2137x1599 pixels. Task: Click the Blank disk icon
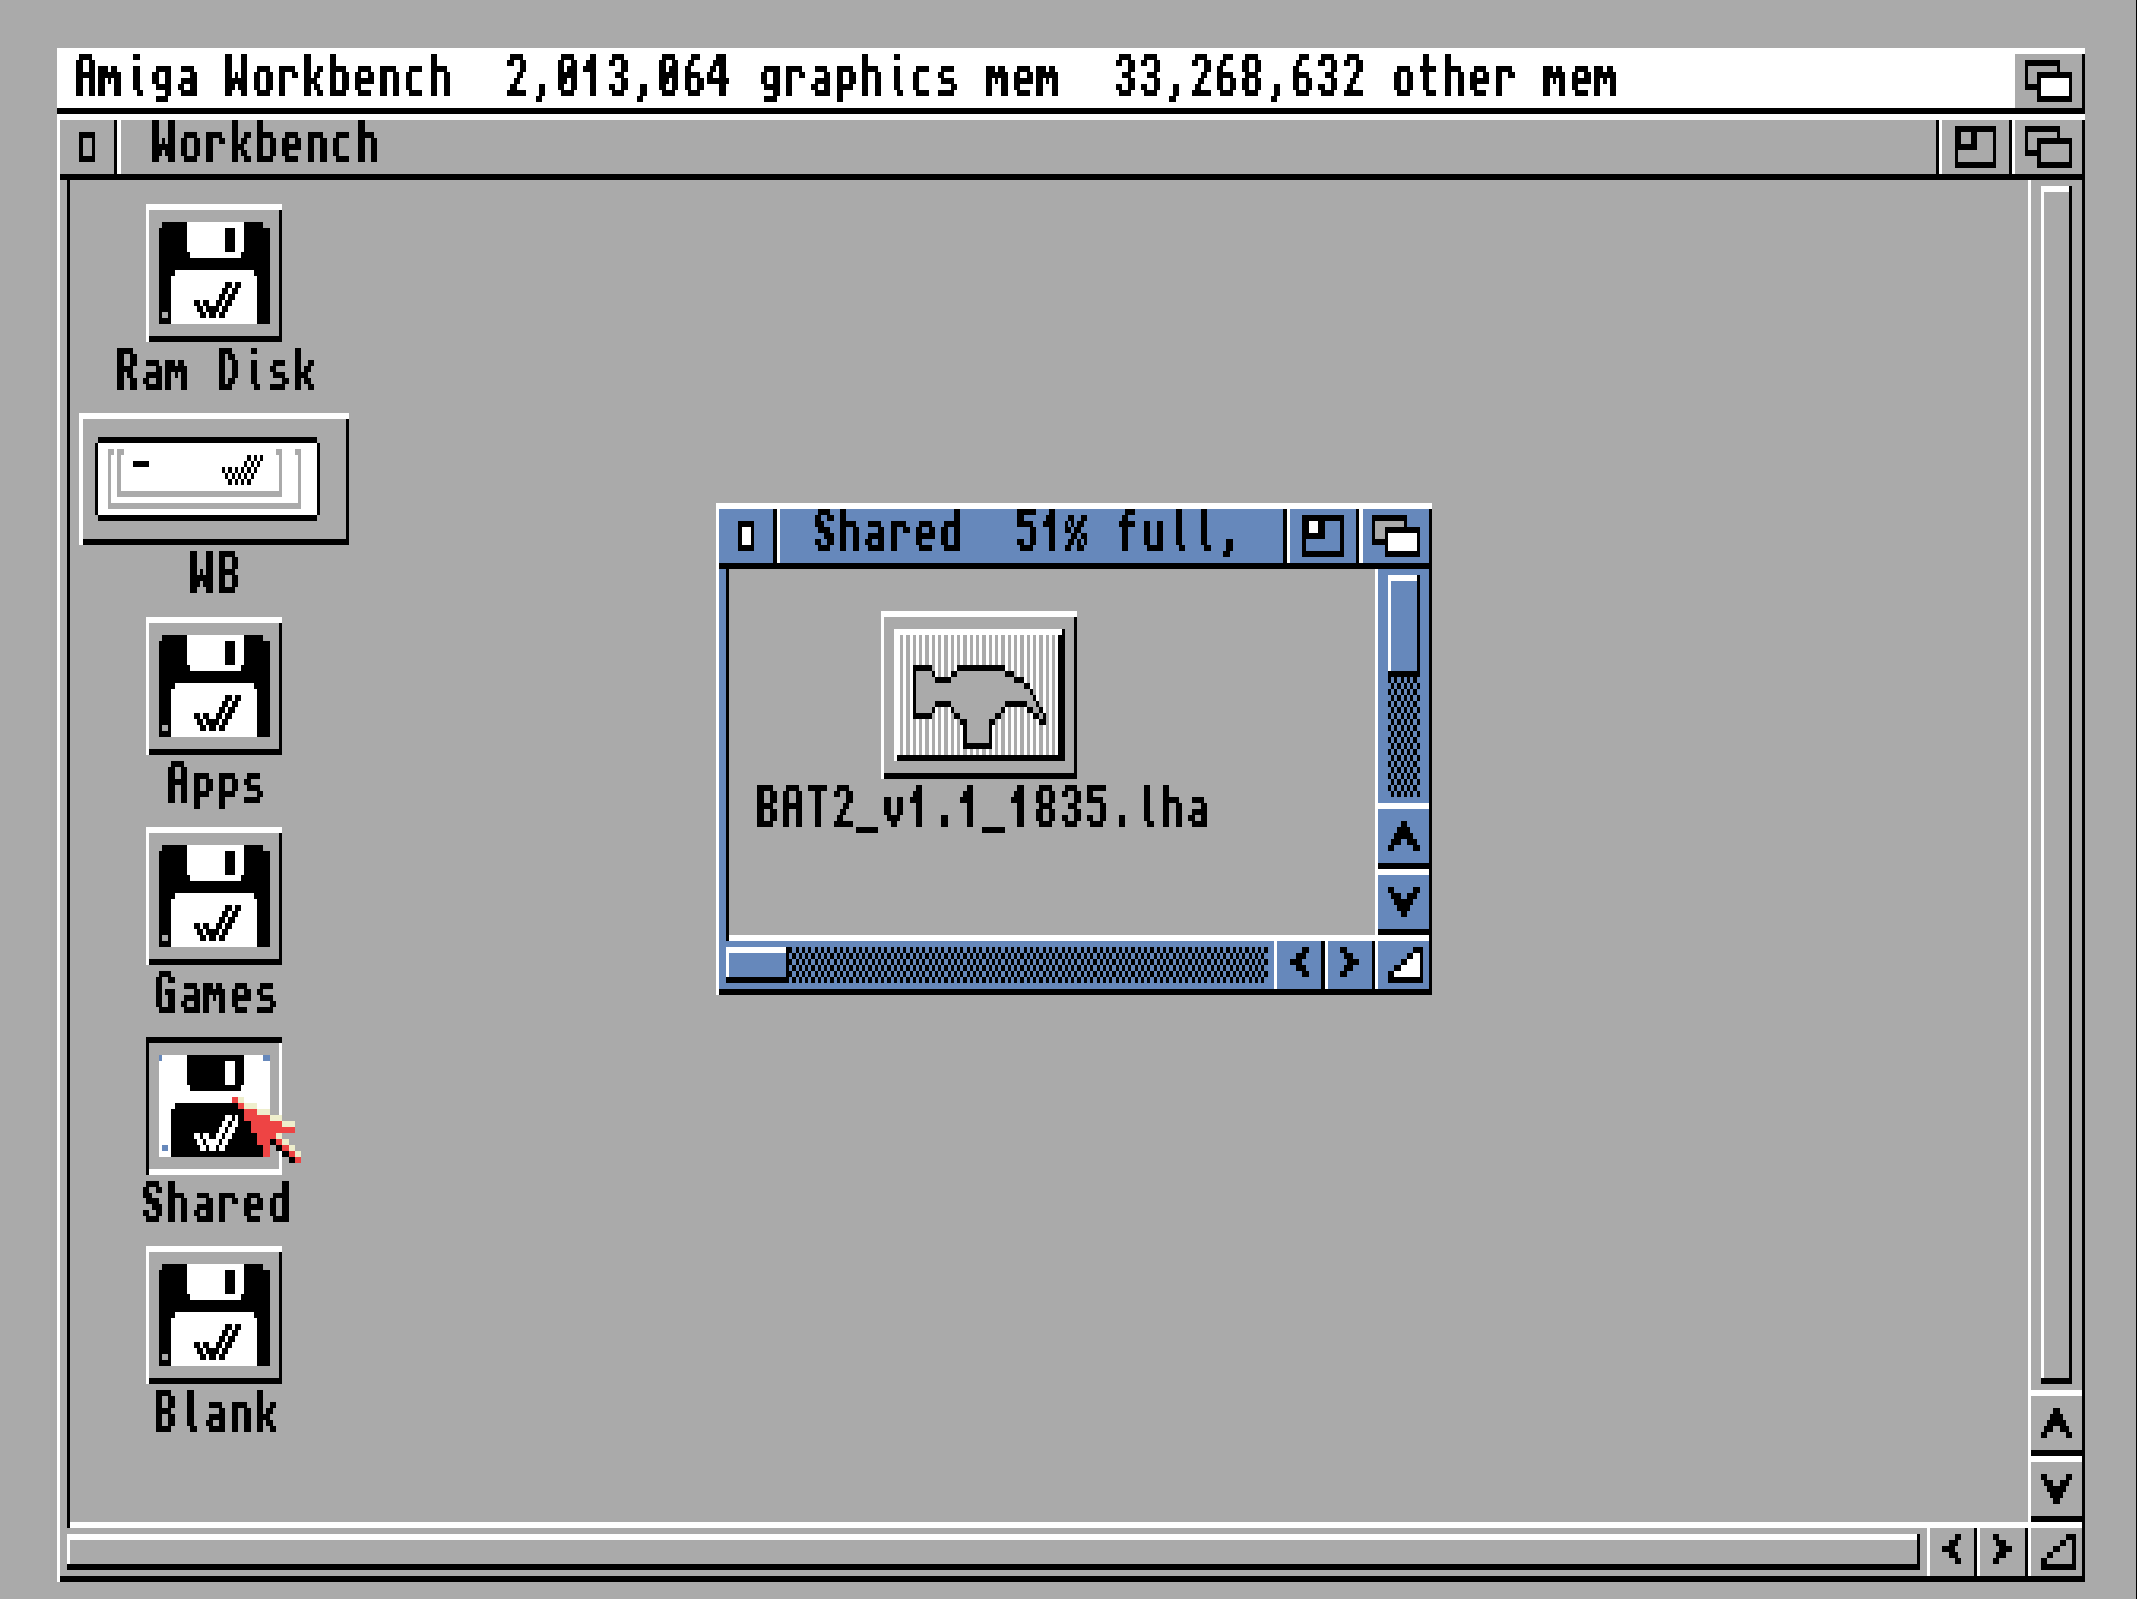pos(214,1314)
